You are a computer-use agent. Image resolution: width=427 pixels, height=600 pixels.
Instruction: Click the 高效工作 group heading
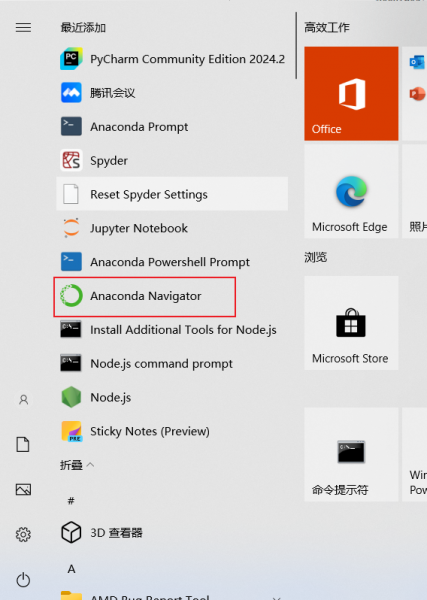(327, 27)
